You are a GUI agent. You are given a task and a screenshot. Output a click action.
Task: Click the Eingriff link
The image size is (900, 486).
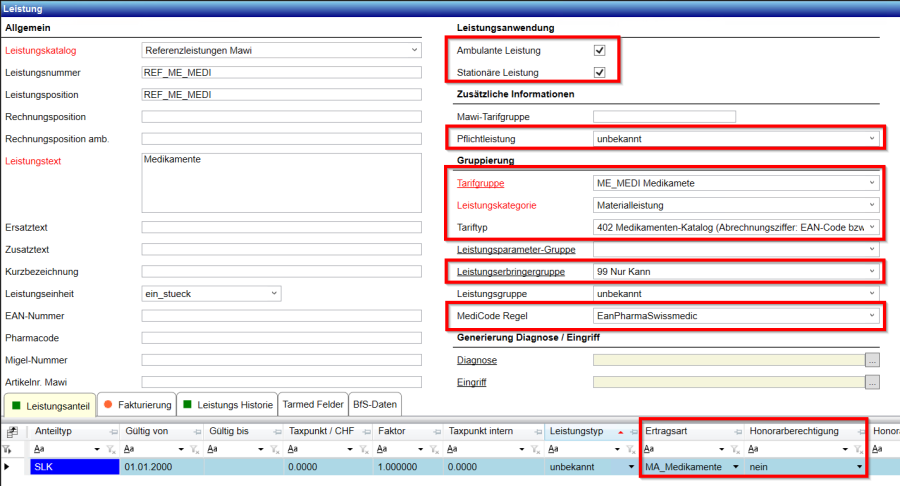[x=471, y=382]
